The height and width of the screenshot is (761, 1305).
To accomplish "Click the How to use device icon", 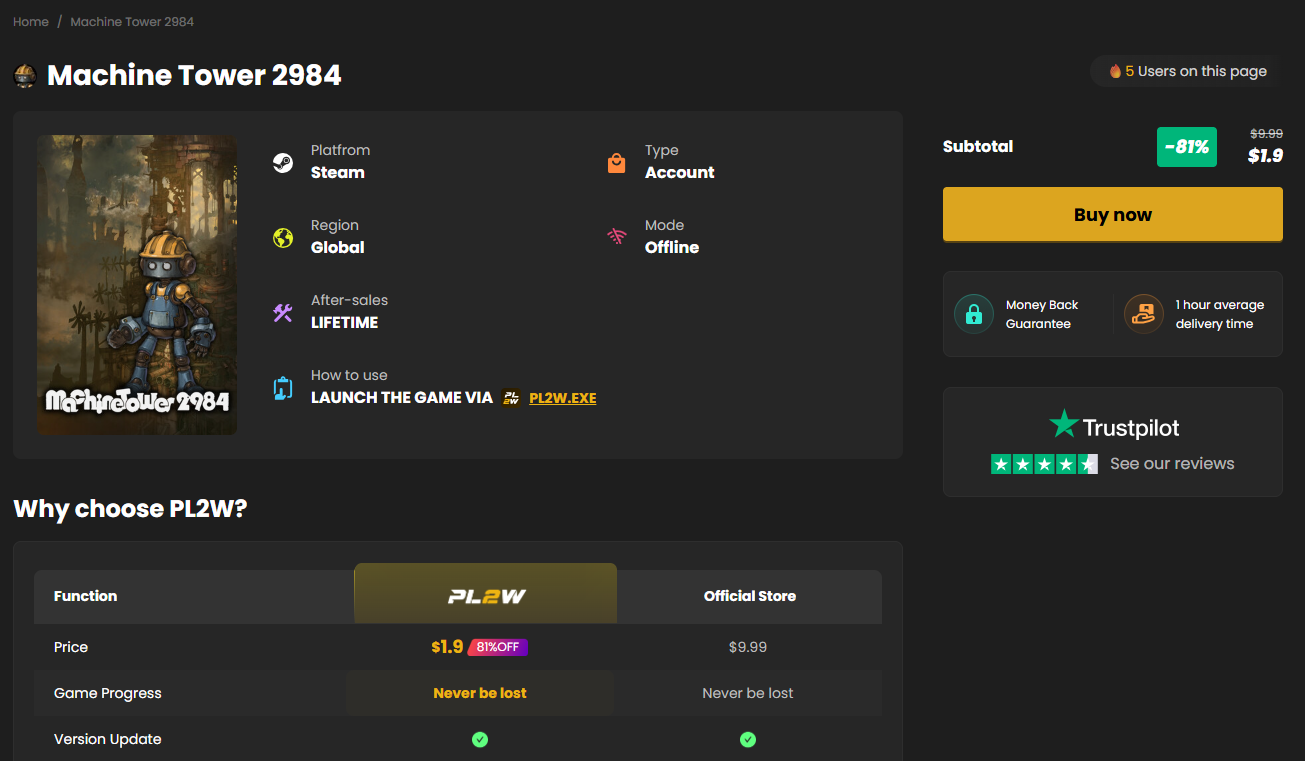I will (x=283, y=388).
